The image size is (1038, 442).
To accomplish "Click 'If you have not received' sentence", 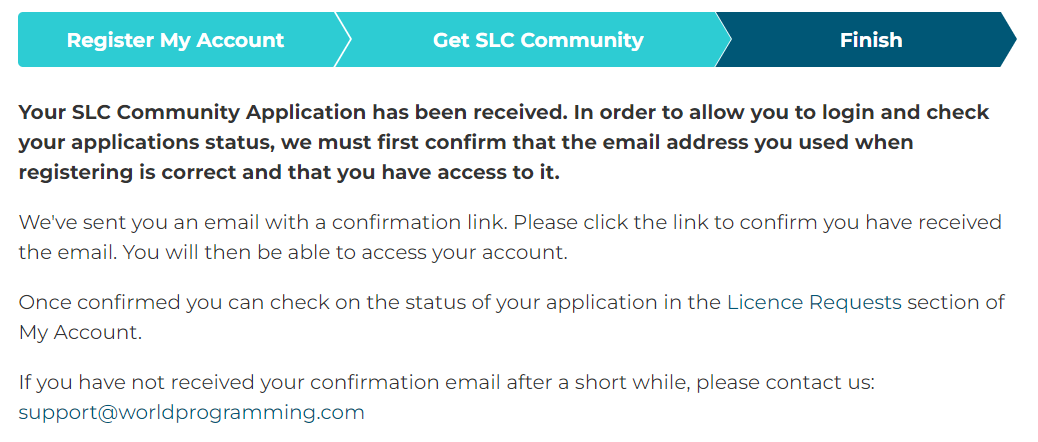I will pos(447,382).
